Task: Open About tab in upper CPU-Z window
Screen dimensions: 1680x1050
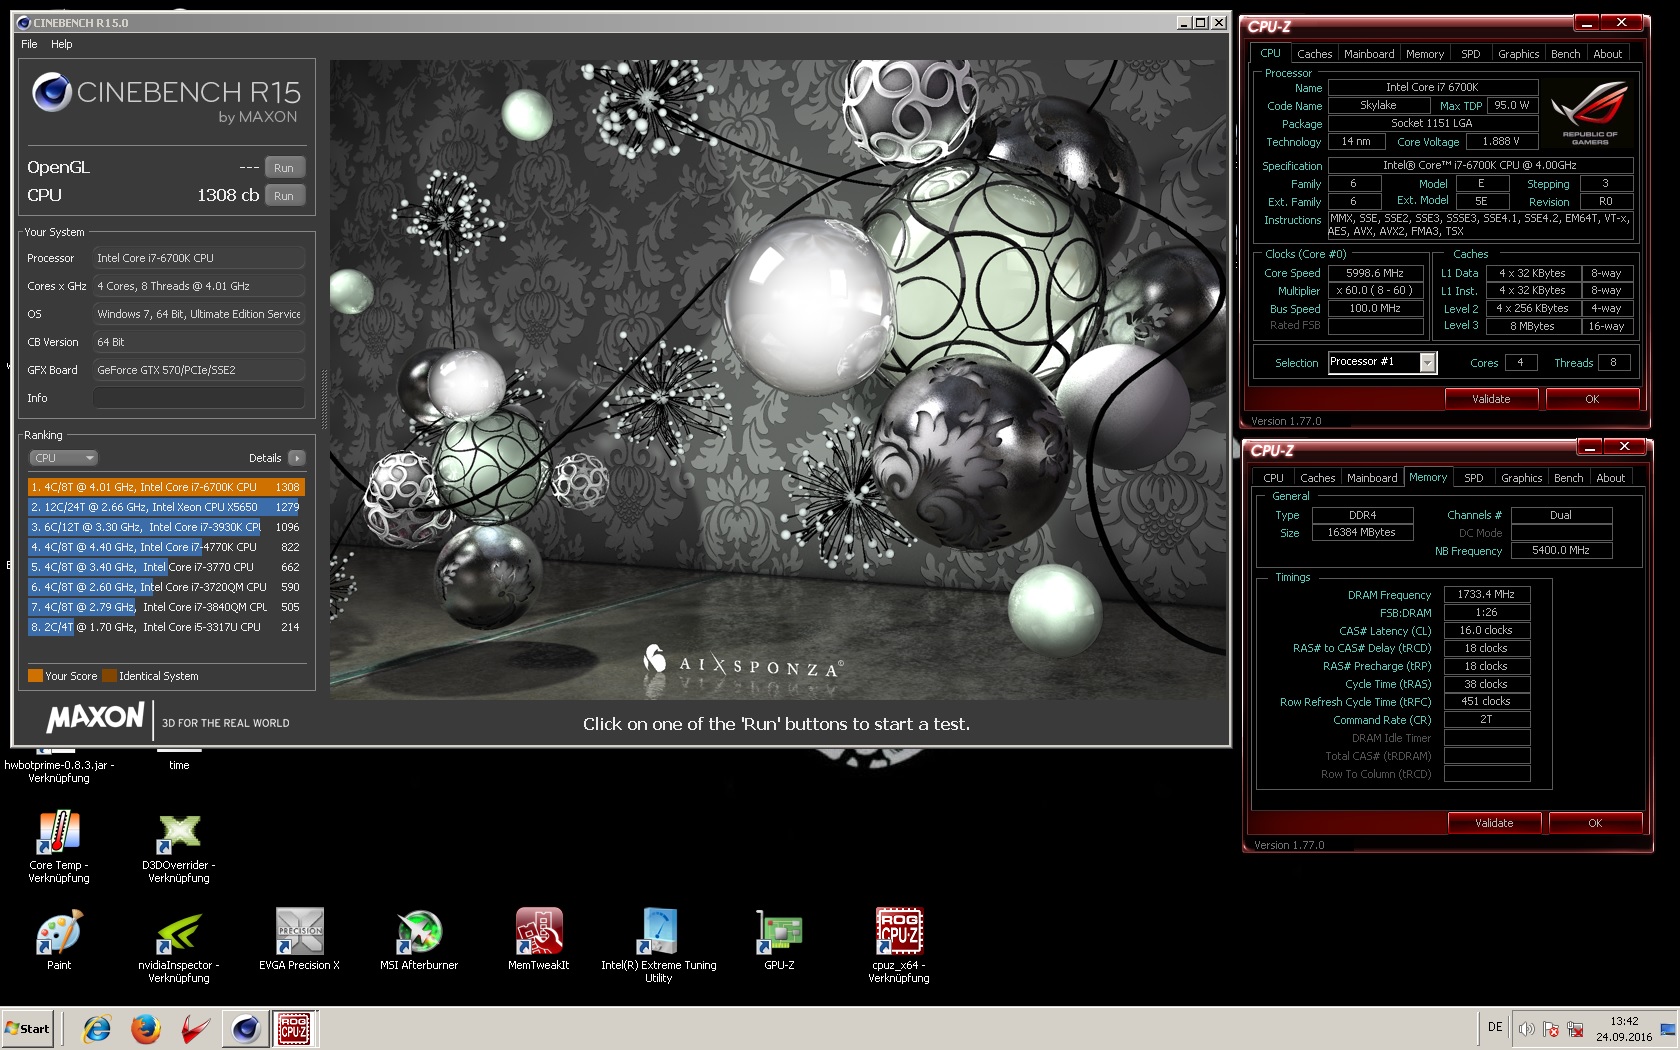Action: (1607, 54)
